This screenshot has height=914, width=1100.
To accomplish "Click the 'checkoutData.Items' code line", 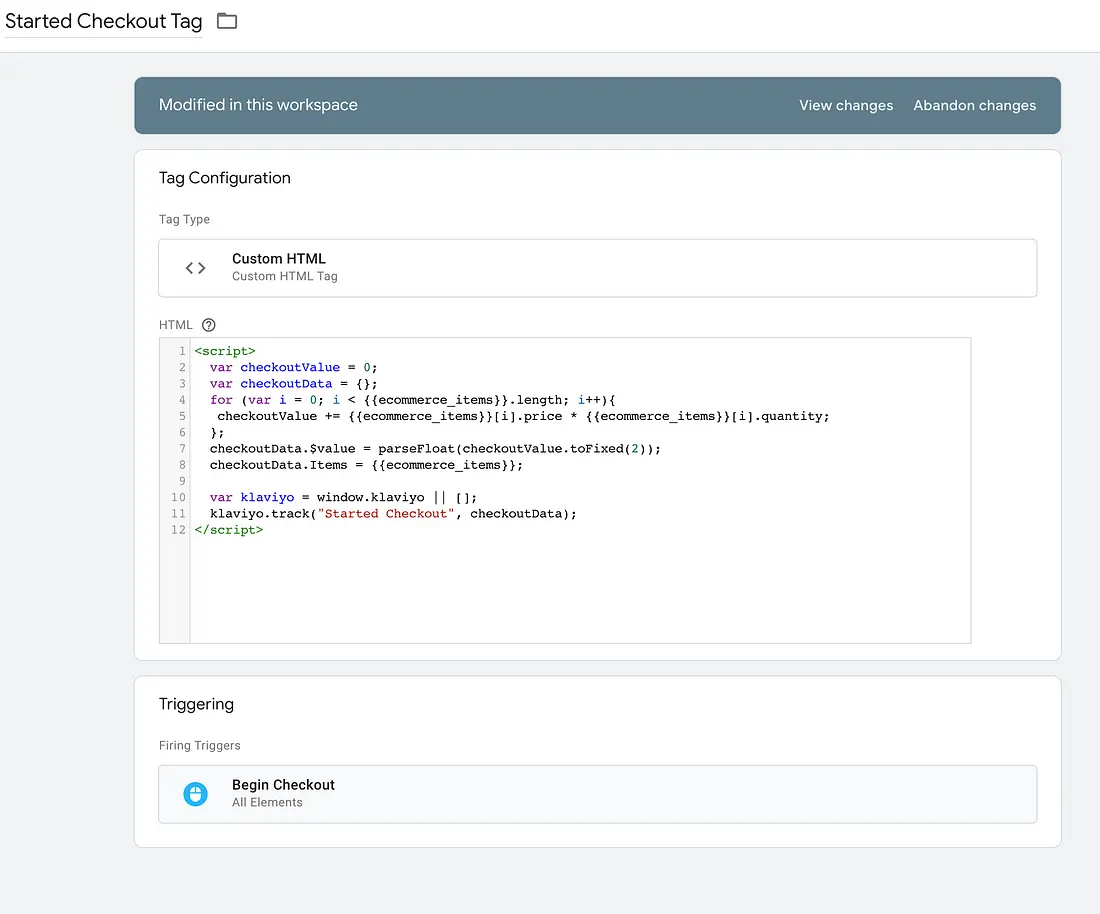I will (x=366, y=465).
